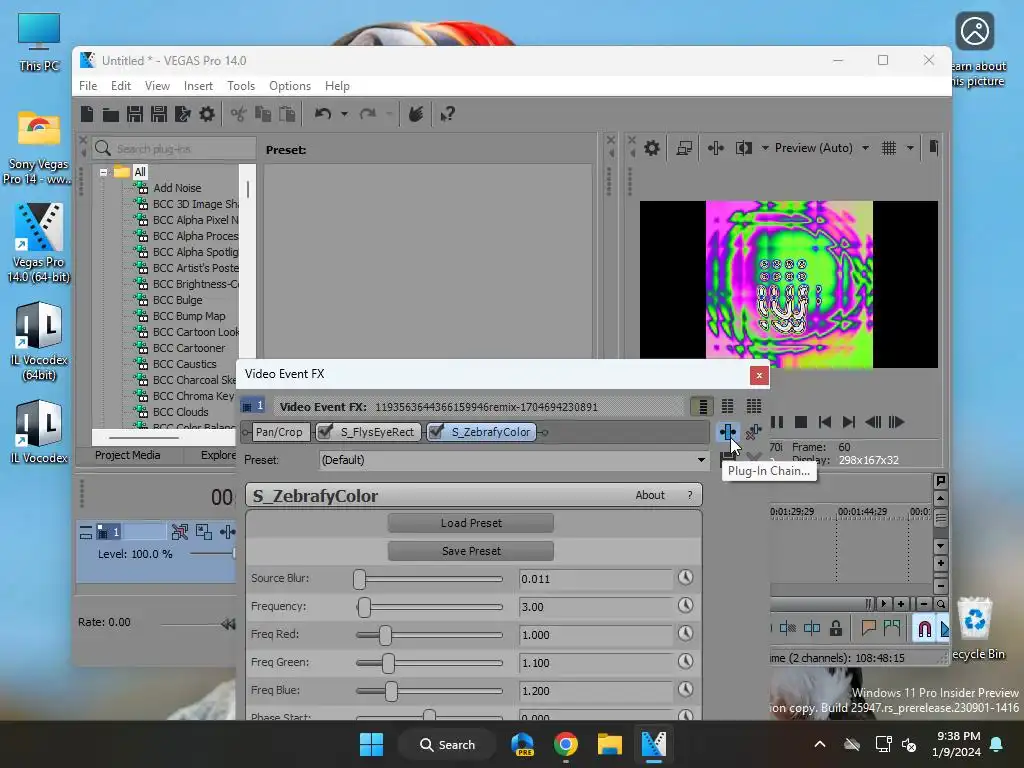The height and width of the screenshot is (768, 1024).
Task: Open the File menu
Action: [88, 86]
